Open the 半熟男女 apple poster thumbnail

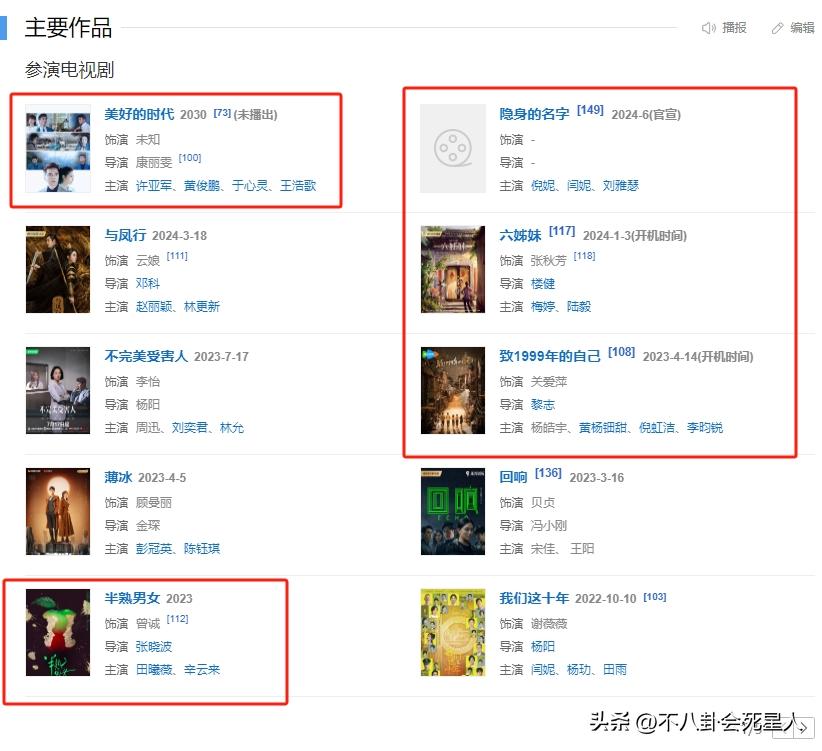pos(58,633)
